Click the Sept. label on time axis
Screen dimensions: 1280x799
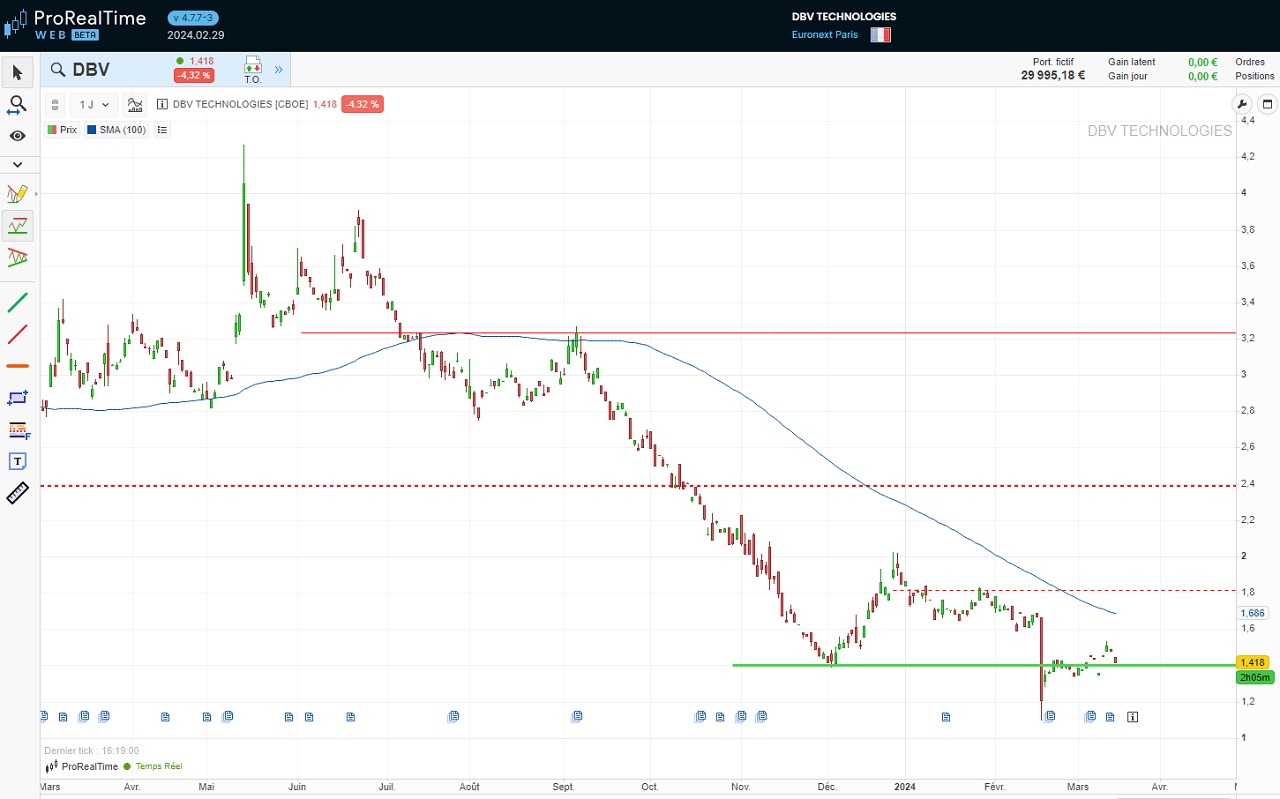click(563, 787)
